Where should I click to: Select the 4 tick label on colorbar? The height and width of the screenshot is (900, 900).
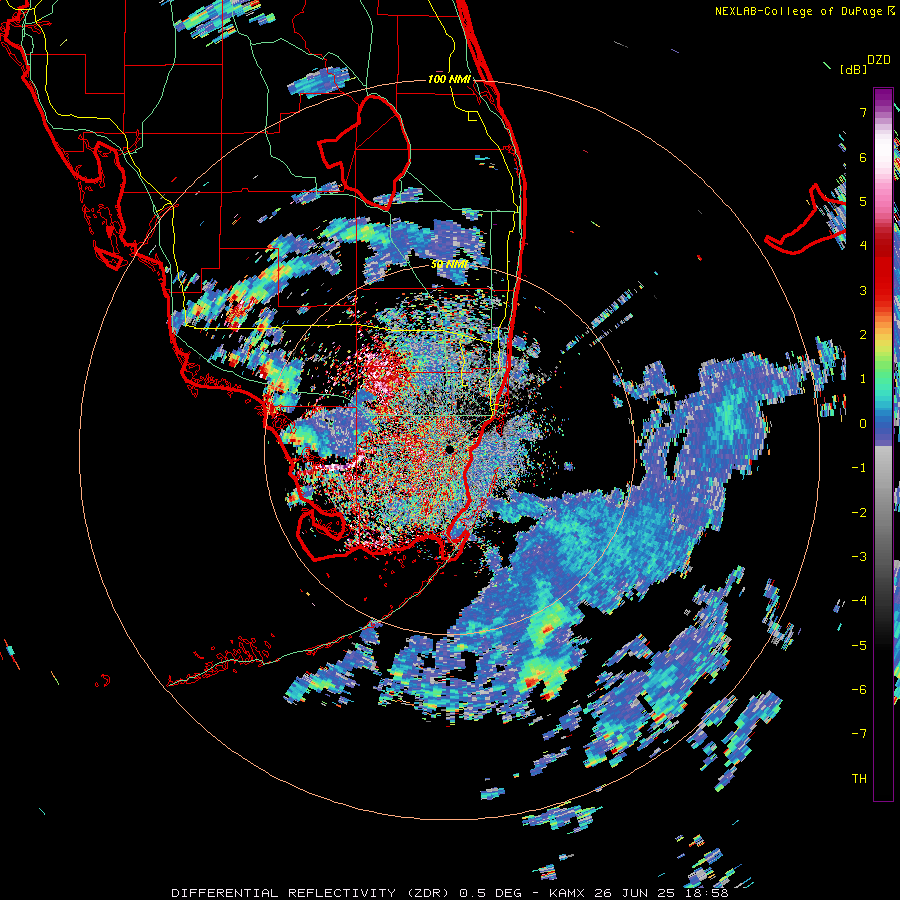[863, 245]
